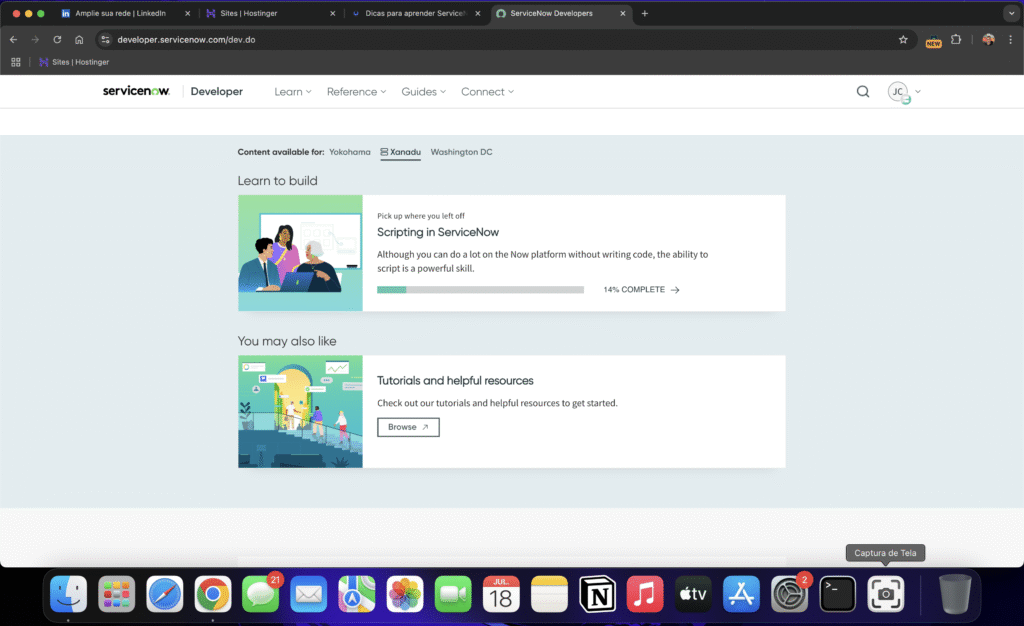This screenshot has height=626, width=1024.
Task: Open the Music app in the dock
Action: 645,594
